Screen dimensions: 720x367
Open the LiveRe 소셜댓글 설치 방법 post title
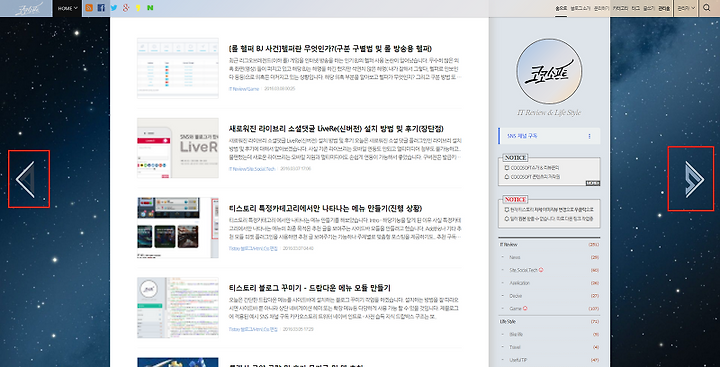pyautogui.click(x=336, y=129)
